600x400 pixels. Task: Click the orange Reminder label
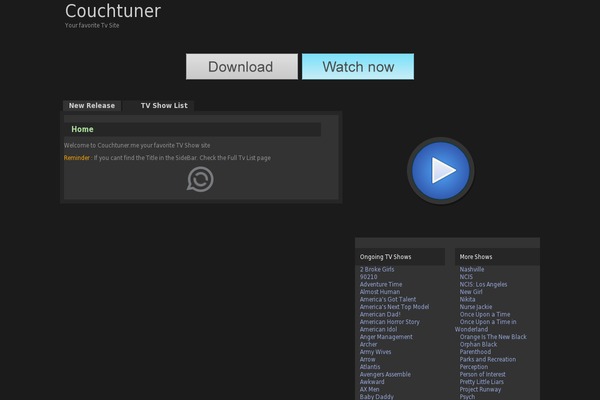(77, 158)
